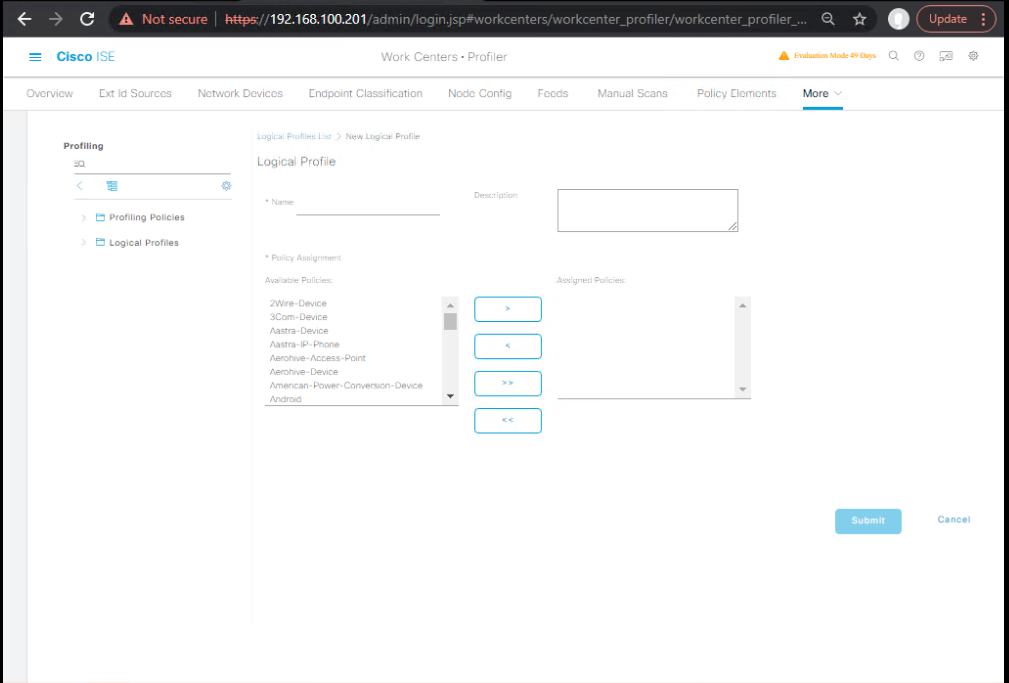Click the Assigned Policies scroll up arrow
The height and width of the screenshot is (683, 1009).
(x=743, y=305)
